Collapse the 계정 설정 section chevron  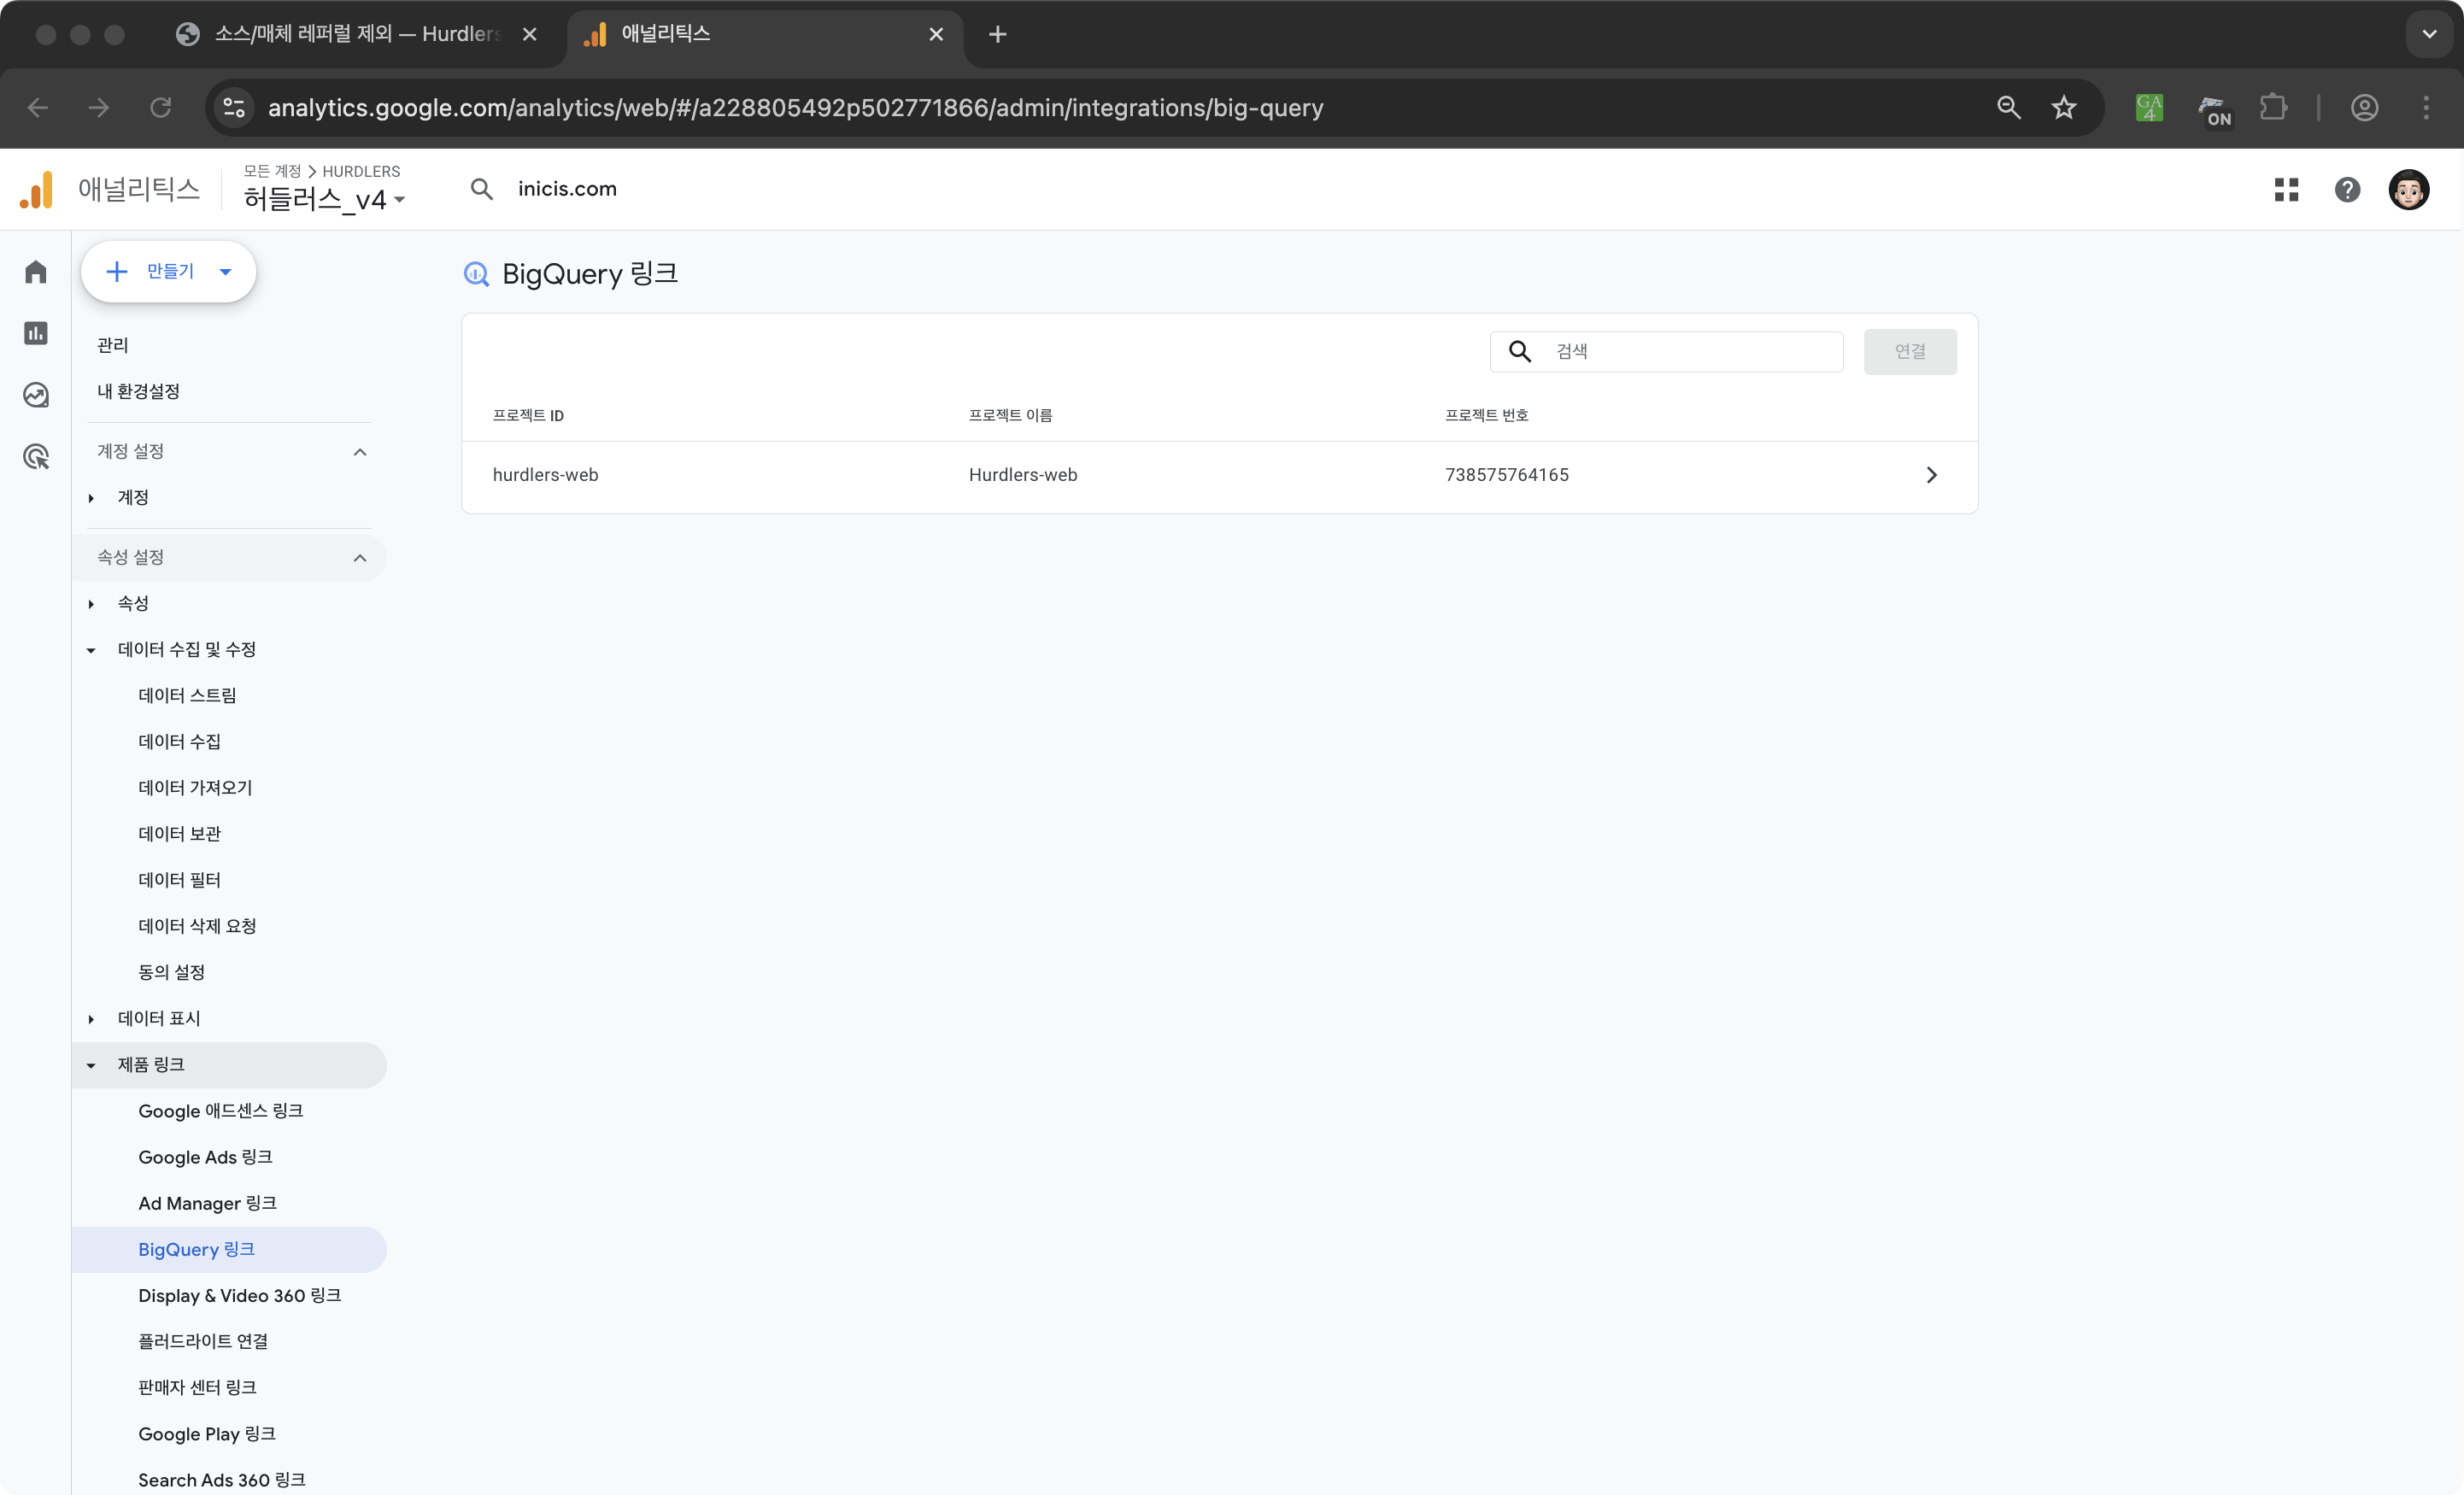(x=360, y=452)
